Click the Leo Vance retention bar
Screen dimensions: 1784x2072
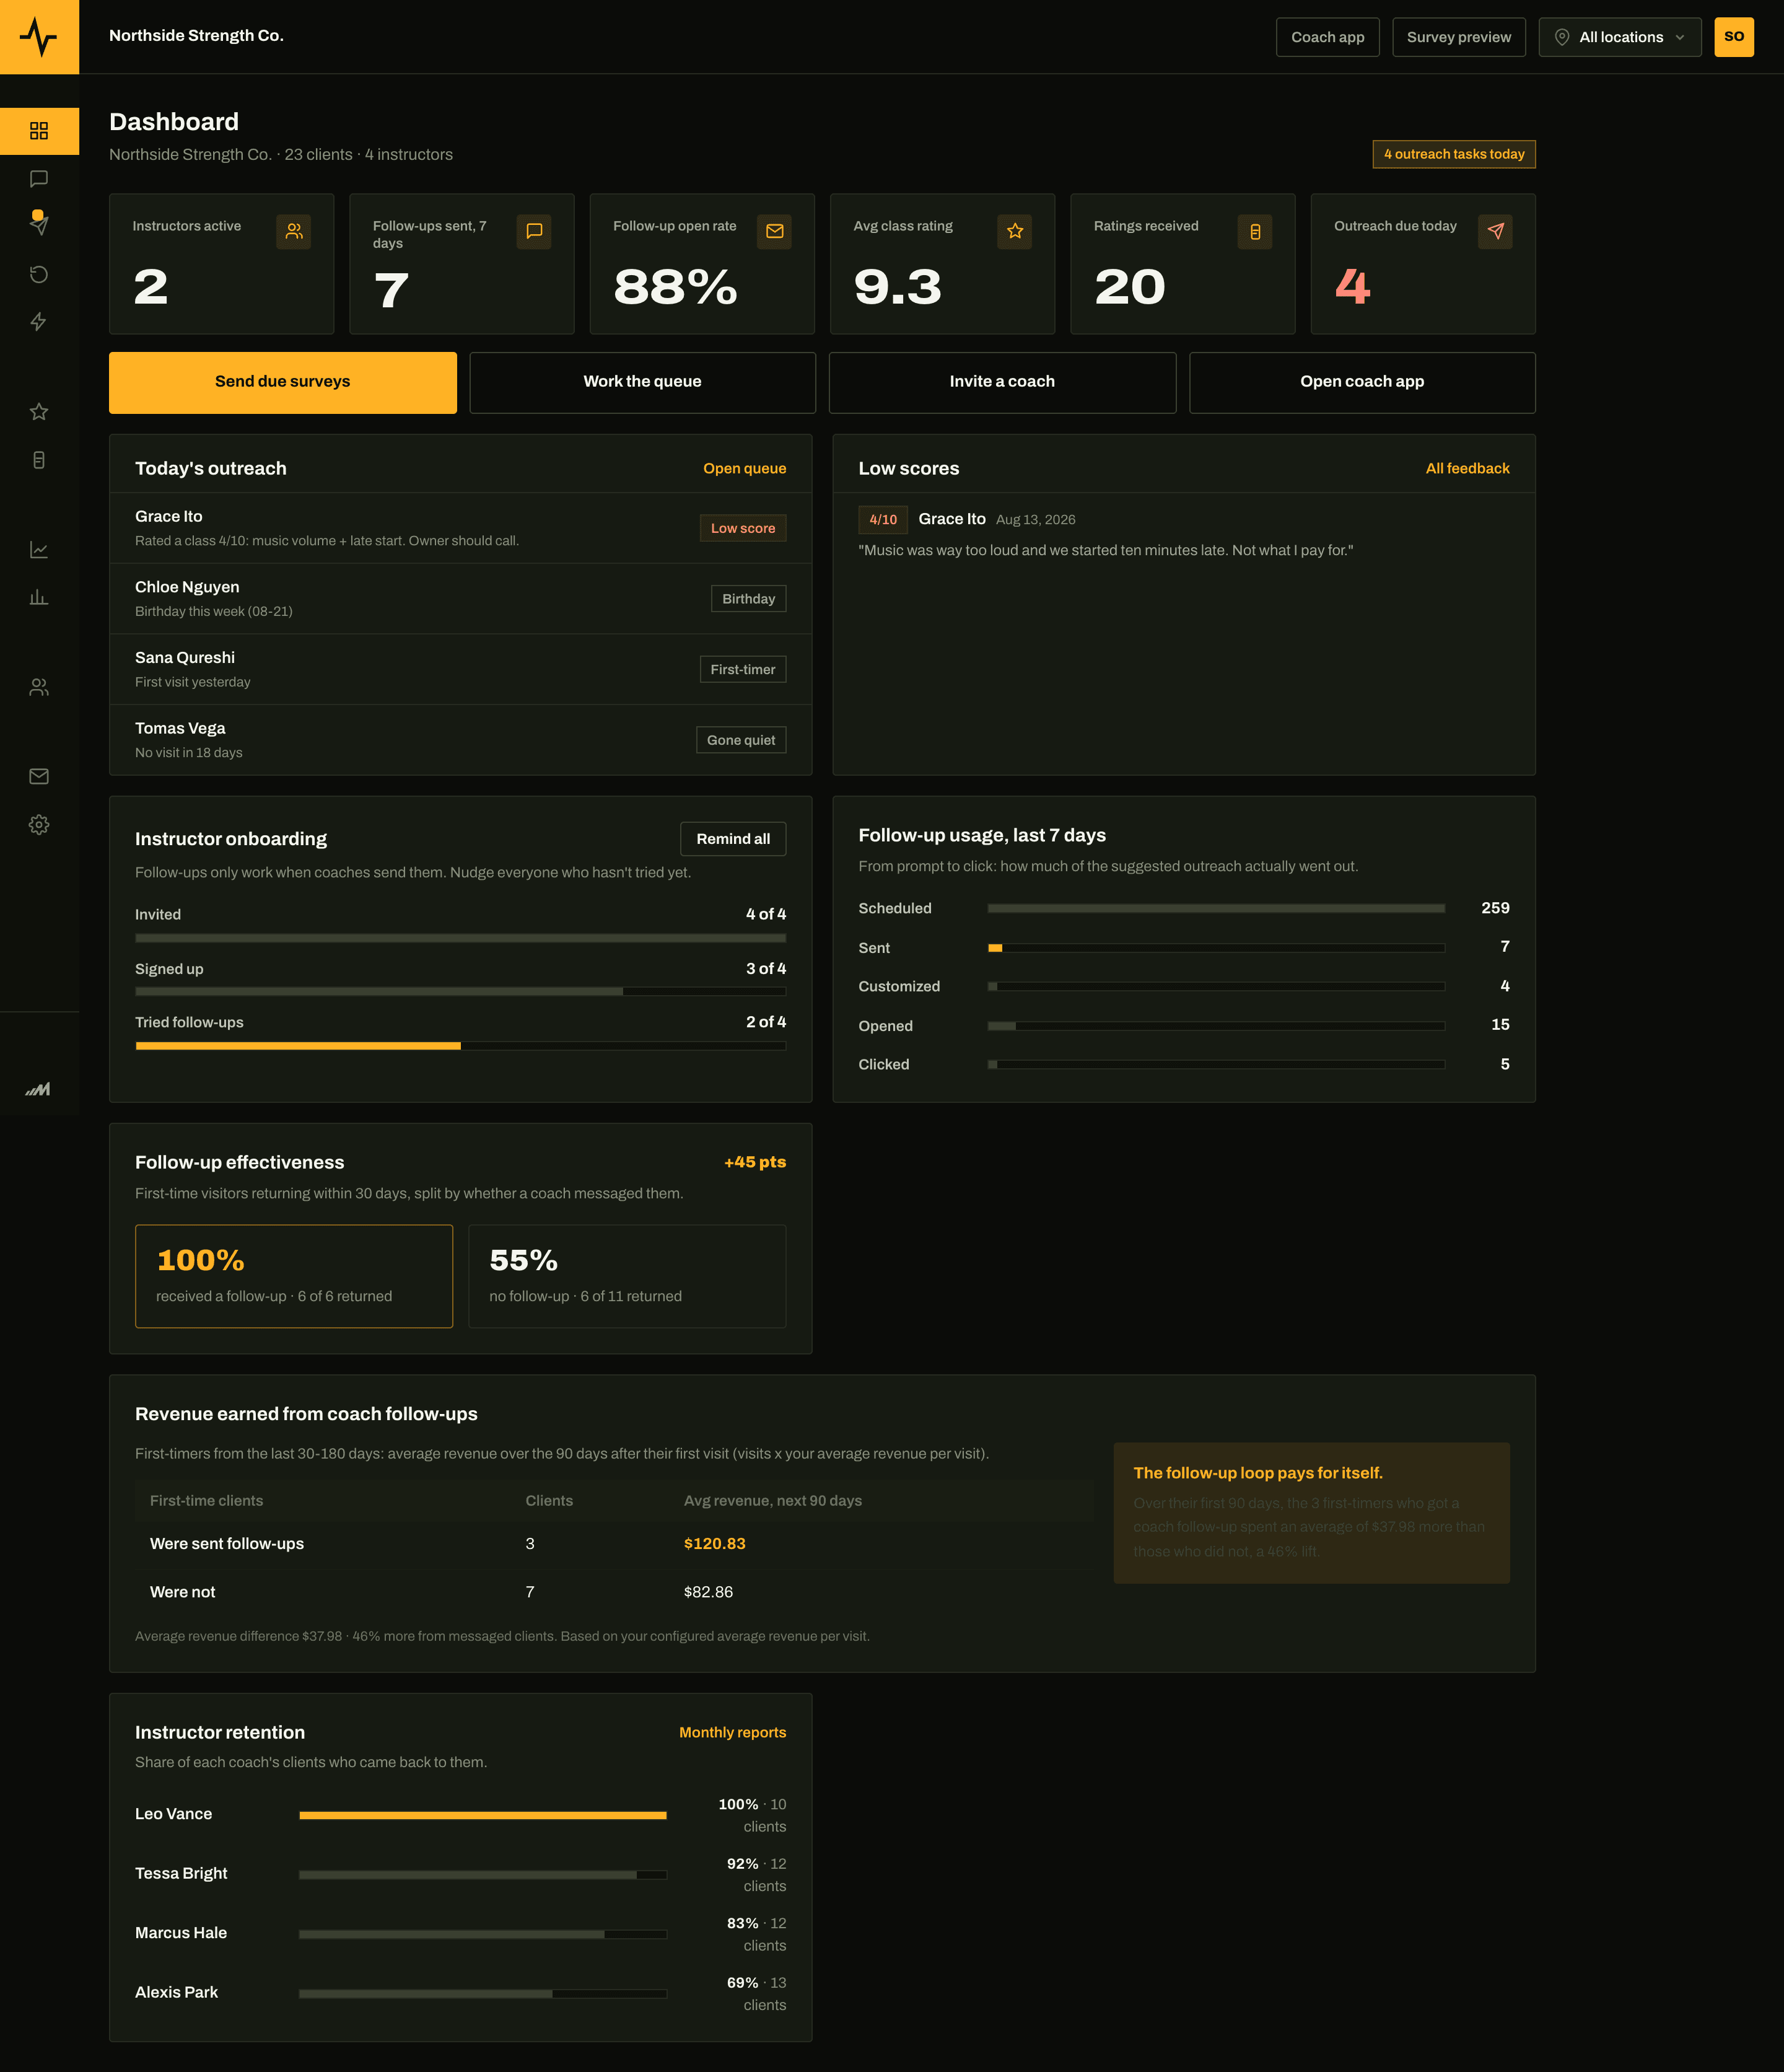(x=483, y=1815)
